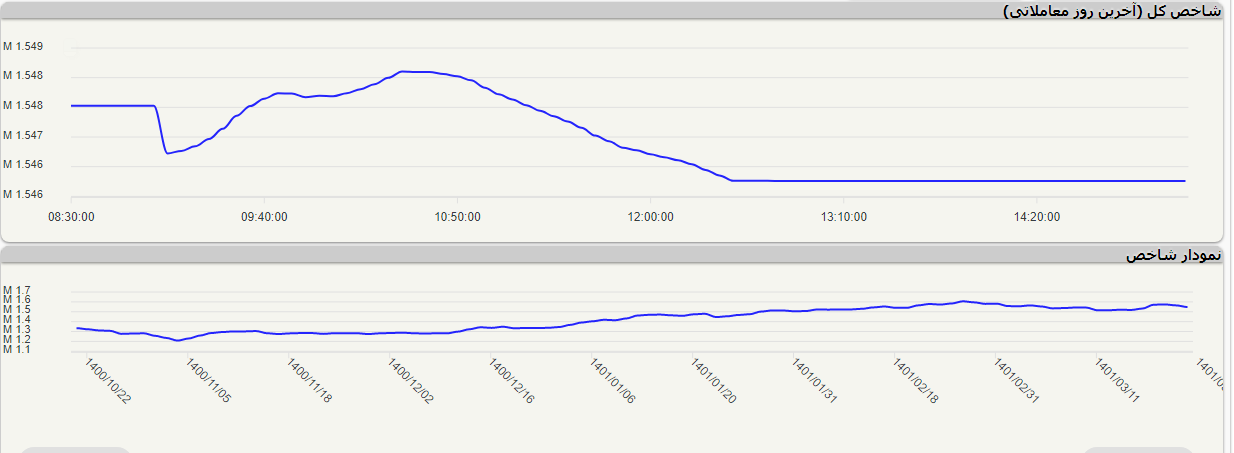Click the 10:50:00 time axis label
The height and width of the screenshot is (453, 1234).
coord(458,217)
